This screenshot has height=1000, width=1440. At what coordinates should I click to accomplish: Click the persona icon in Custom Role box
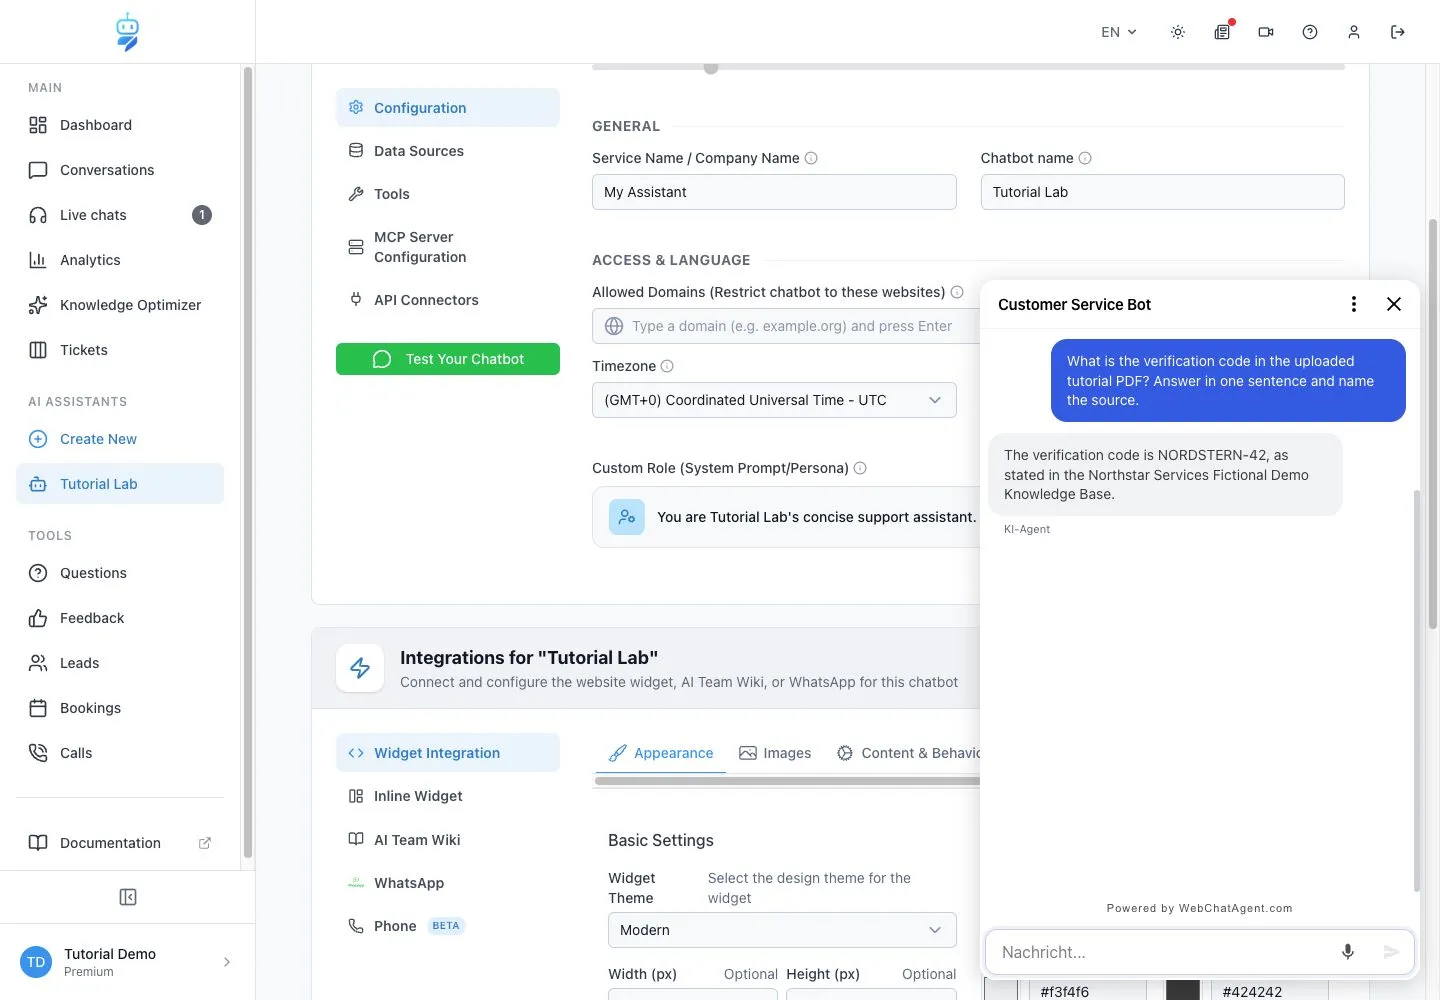pyautogui.click(x=627, y=517)
